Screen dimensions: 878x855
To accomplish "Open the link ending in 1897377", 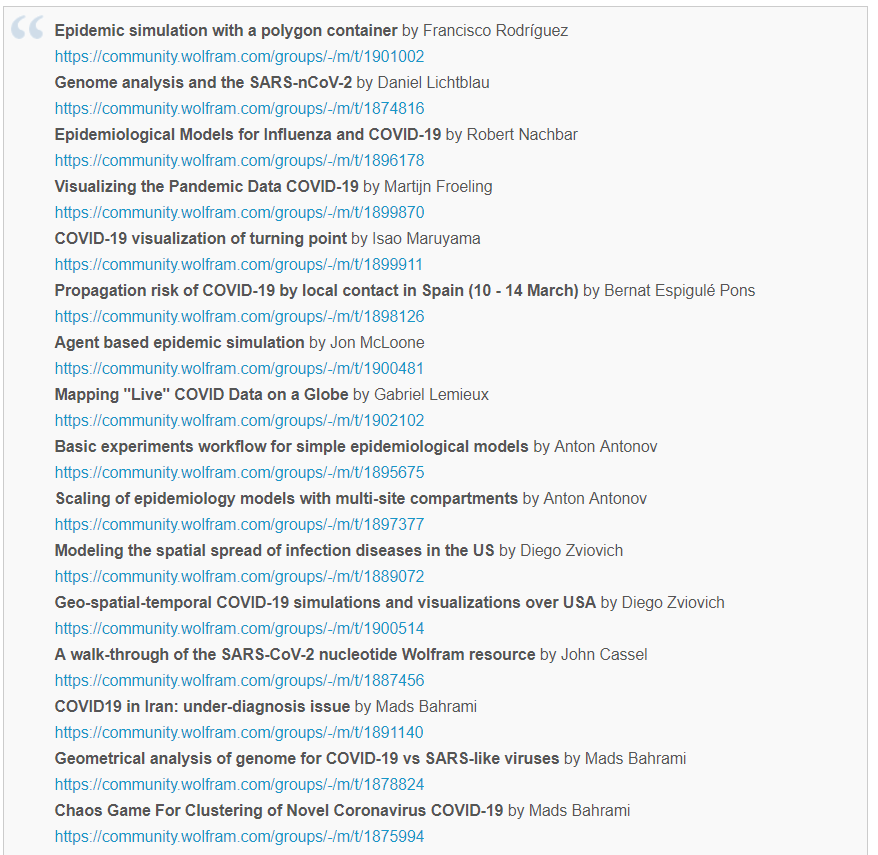I will (x=239, y=525).
